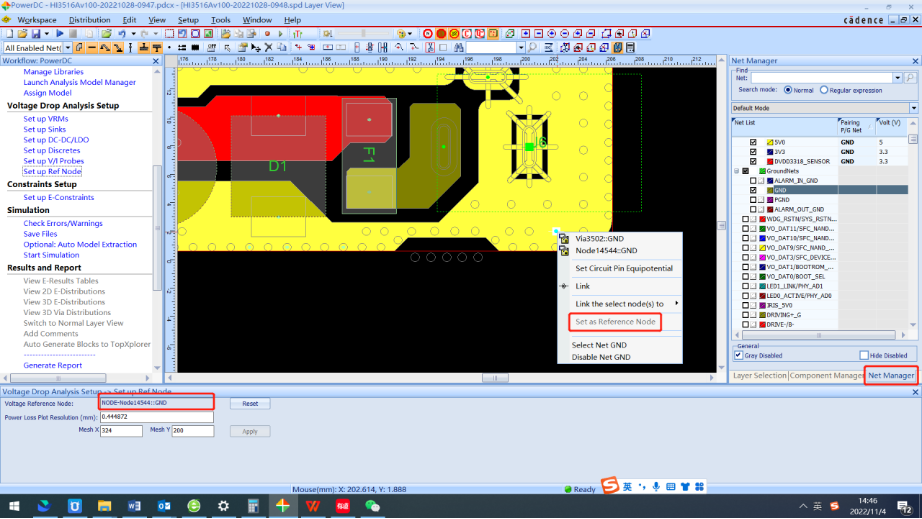Enable the ALARM_IN_GND net checkbox
Image resolution: width=922 pixels, height=519 pixels.
(753, 180)
